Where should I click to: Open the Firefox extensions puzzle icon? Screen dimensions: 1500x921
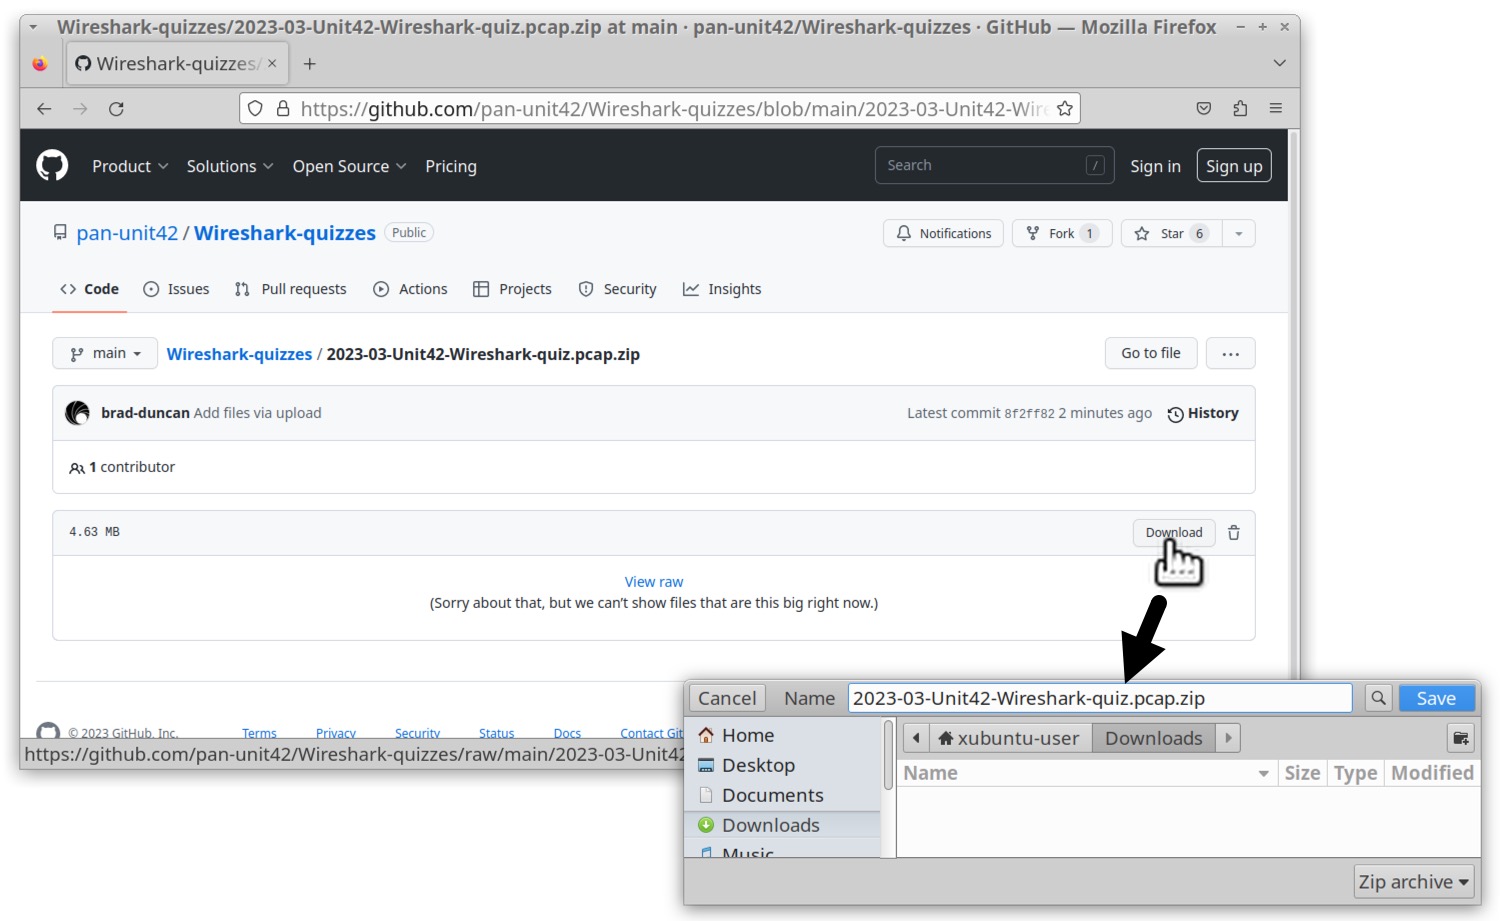tap(1240, 108)
